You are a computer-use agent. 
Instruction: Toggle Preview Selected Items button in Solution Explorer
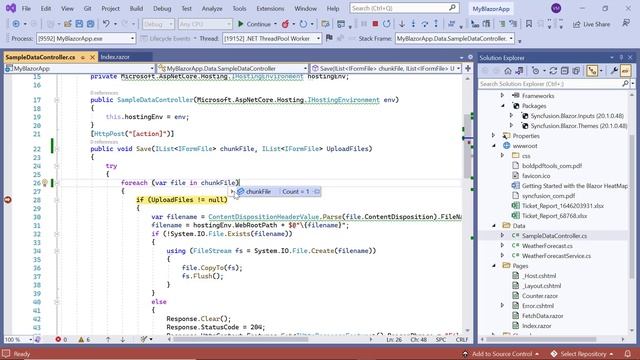point(625,71)
